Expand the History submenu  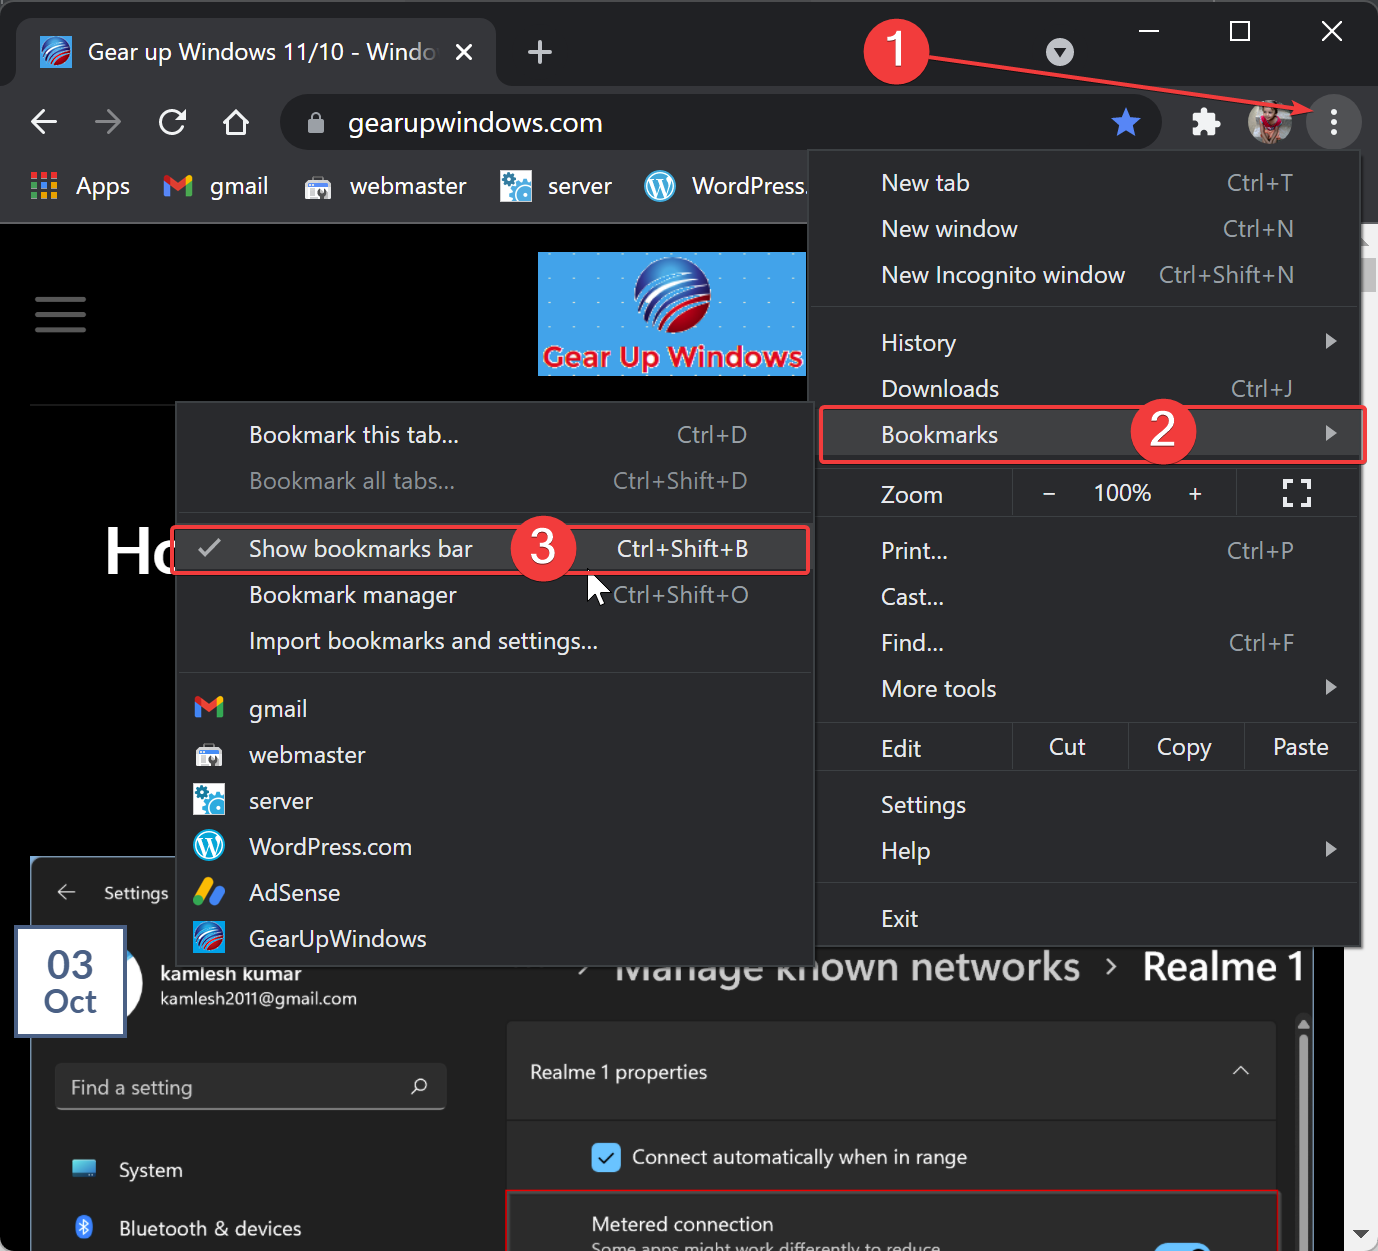tap(1087, 343)
